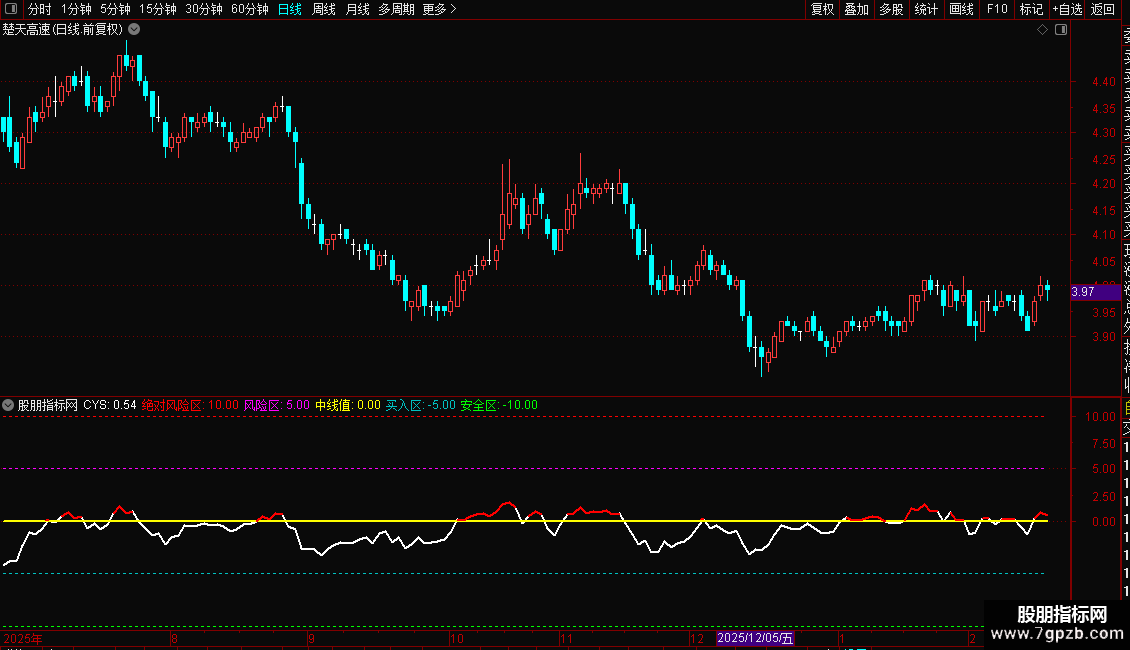
Task: Click the 返回 back button
Action: pos(1103,9)
